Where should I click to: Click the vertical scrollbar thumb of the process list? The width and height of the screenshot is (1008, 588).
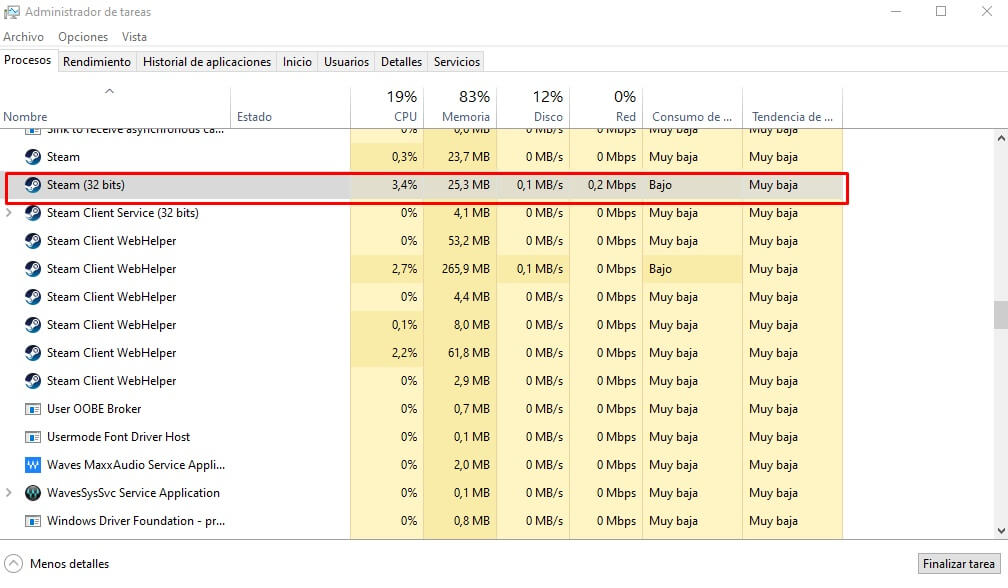[x=1001, y=315]
